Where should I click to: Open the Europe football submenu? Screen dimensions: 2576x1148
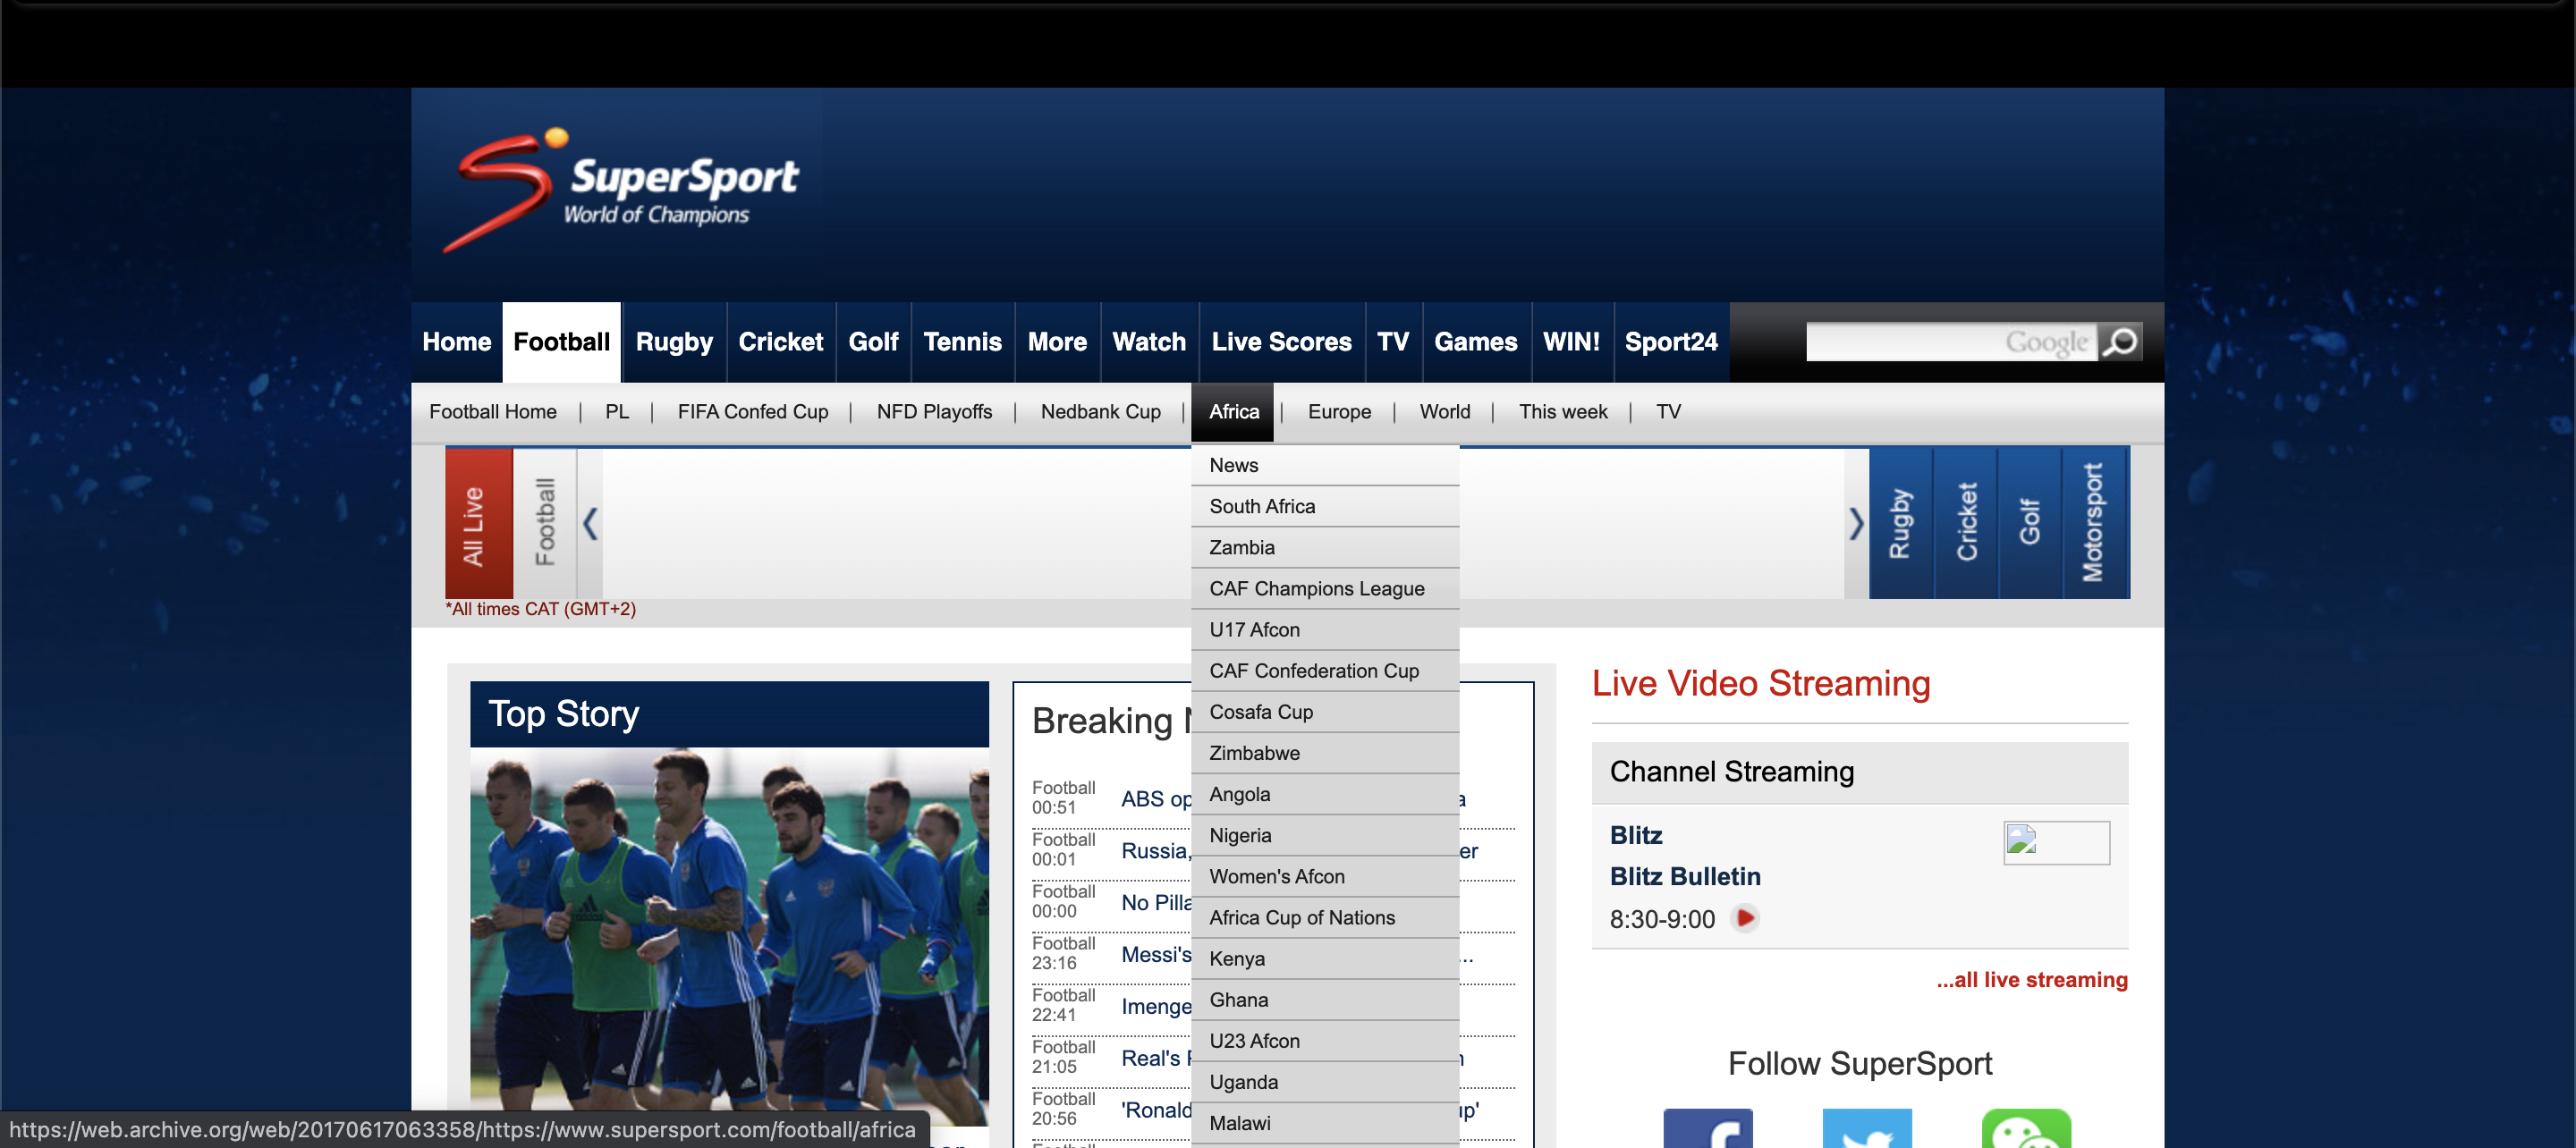point(1338,412)
